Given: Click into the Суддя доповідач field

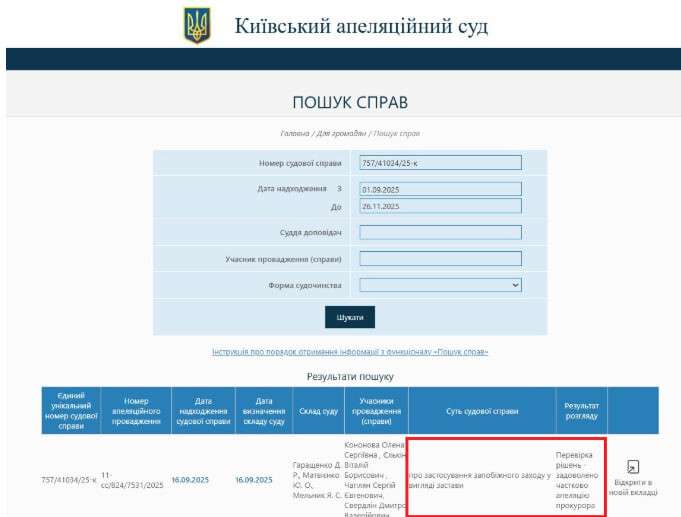Looking at the screenshot, I should (x=440, y=233).
